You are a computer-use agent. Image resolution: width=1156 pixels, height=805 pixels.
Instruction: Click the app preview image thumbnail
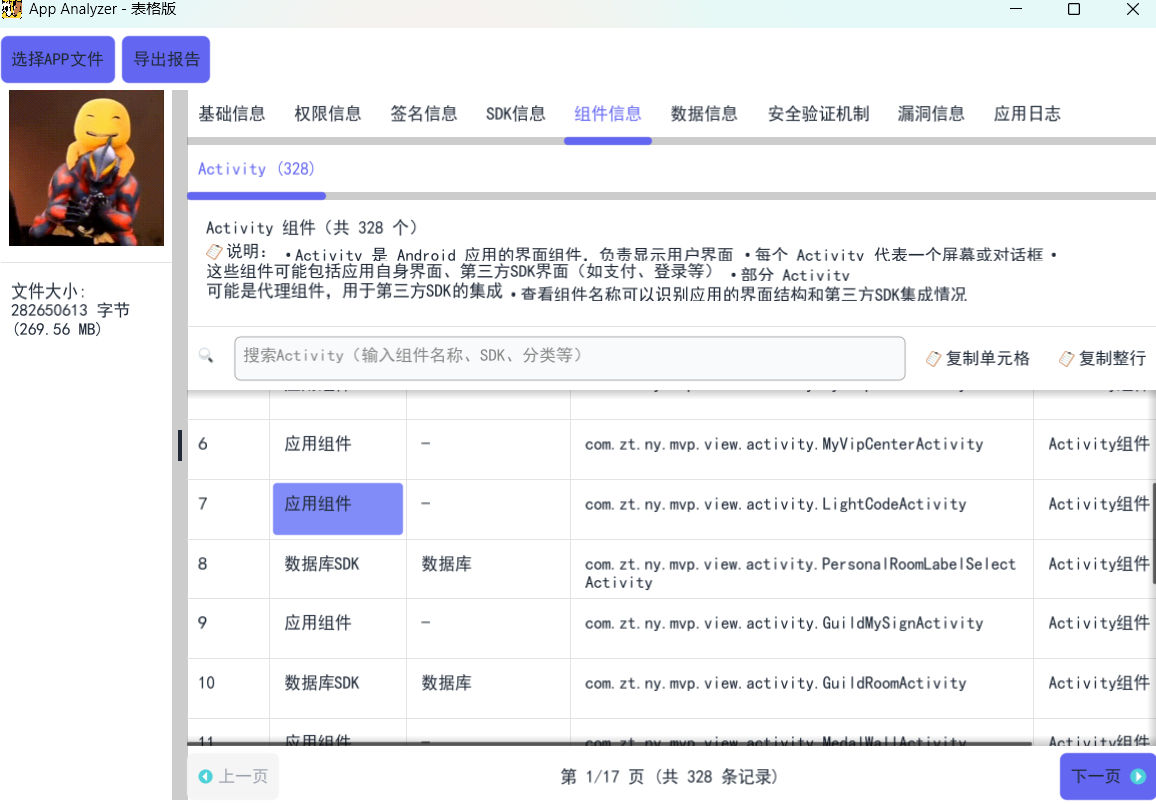(x=86, y=167)
